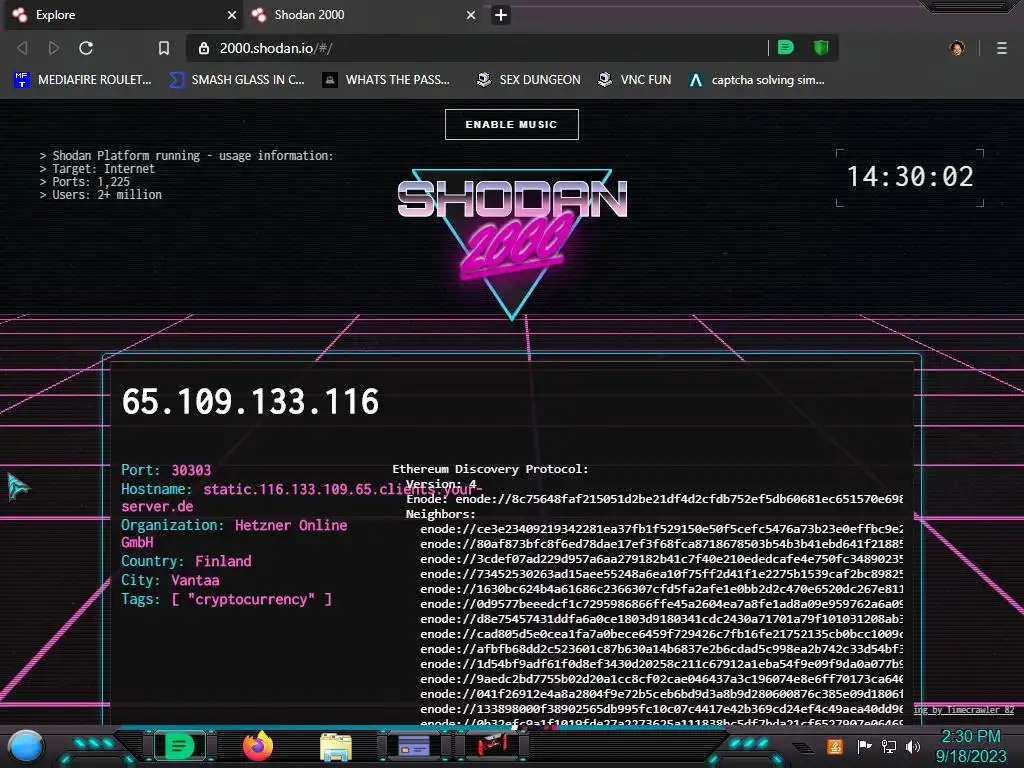Viewport: 1024px width, 768px height.
Task: Click the 'Users: 2+ million' line
Action: pyautogui.click(x=101, y=195)
